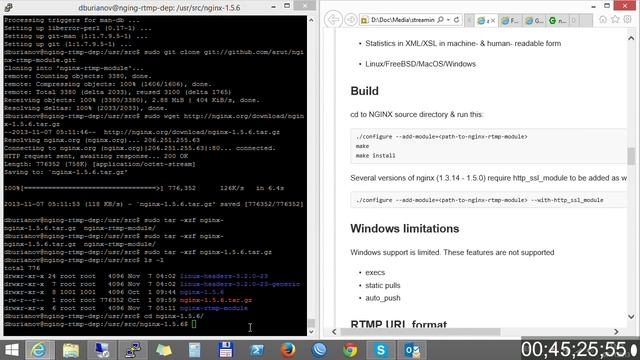Click the Internet Explorer forward arrow
The height and width of the screenshot is (360, 640).
tap(350, 20)
